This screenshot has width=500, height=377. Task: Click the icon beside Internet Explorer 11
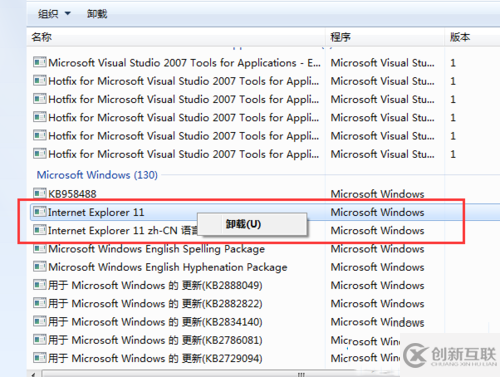[40, 211]
